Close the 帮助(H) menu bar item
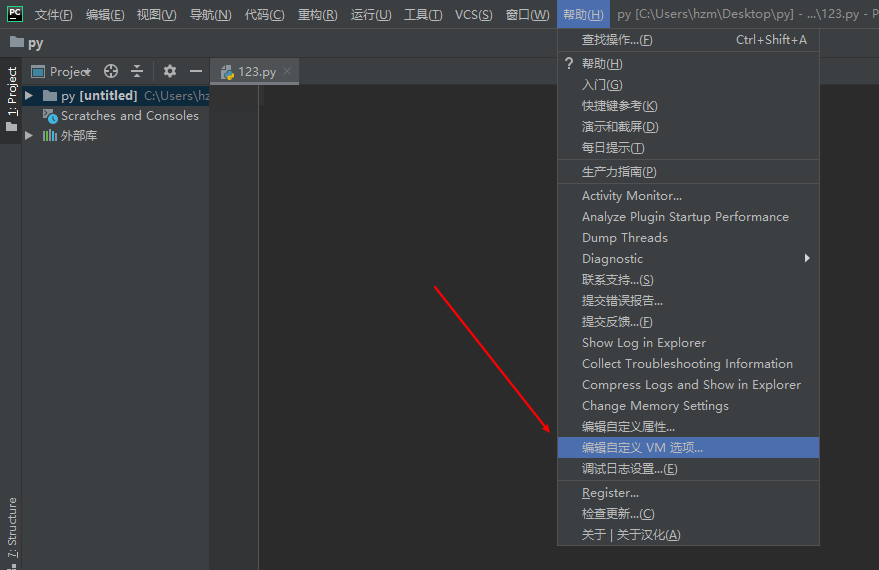Viewport: 879px width, 570px height. pos(584,15)
